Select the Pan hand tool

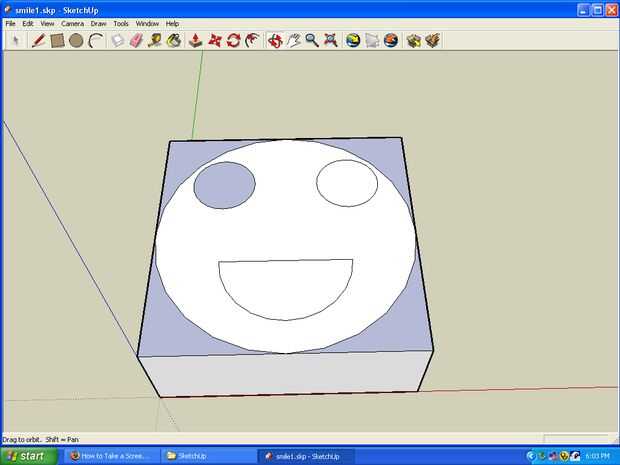(293, 41)
